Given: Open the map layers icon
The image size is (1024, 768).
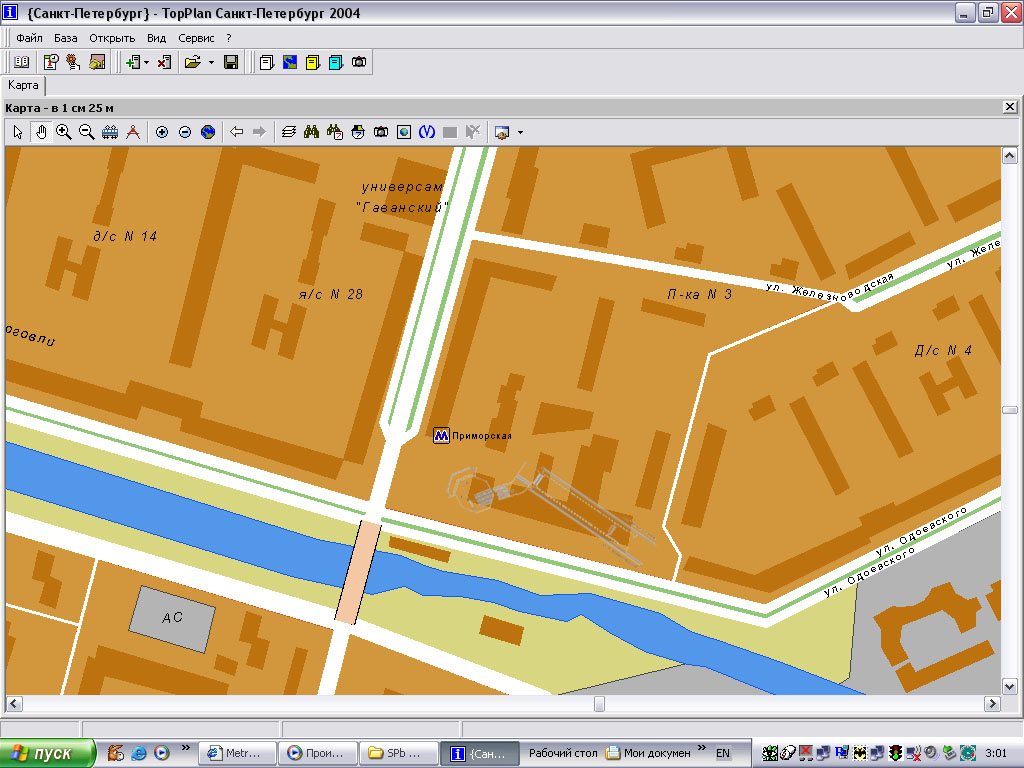Looking at the screenshot, I should point(289,132).
